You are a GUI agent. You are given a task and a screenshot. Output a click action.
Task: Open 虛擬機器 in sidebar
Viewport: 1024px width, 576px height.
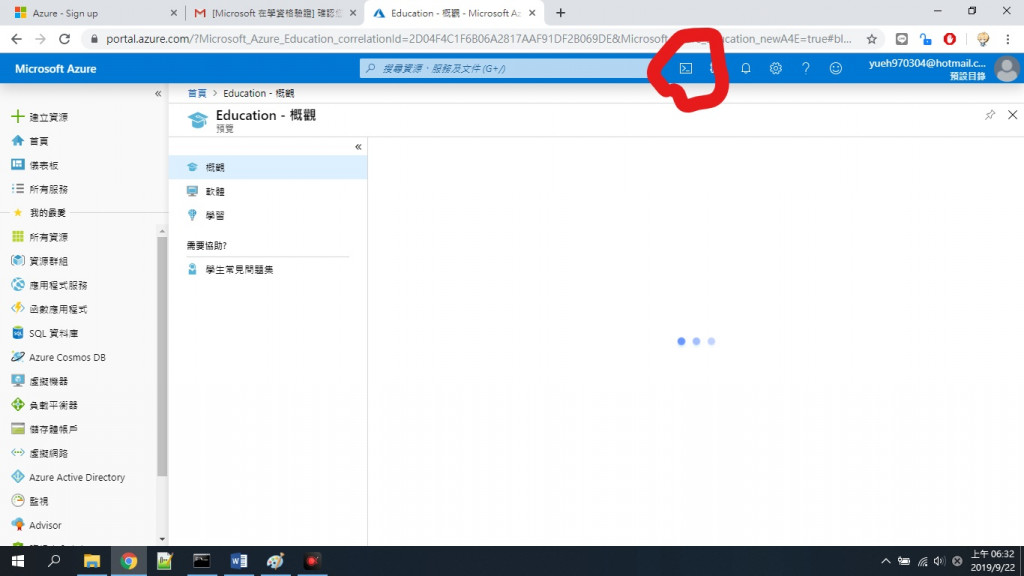(x=48, y=381)
